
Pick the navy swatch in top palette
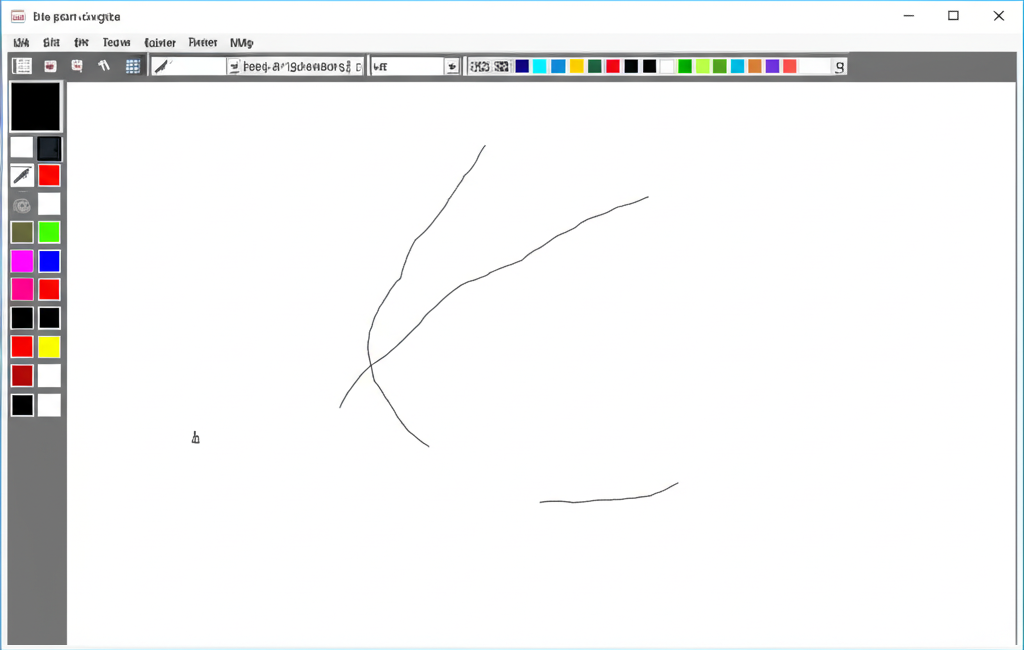click(x=522, y=66)
